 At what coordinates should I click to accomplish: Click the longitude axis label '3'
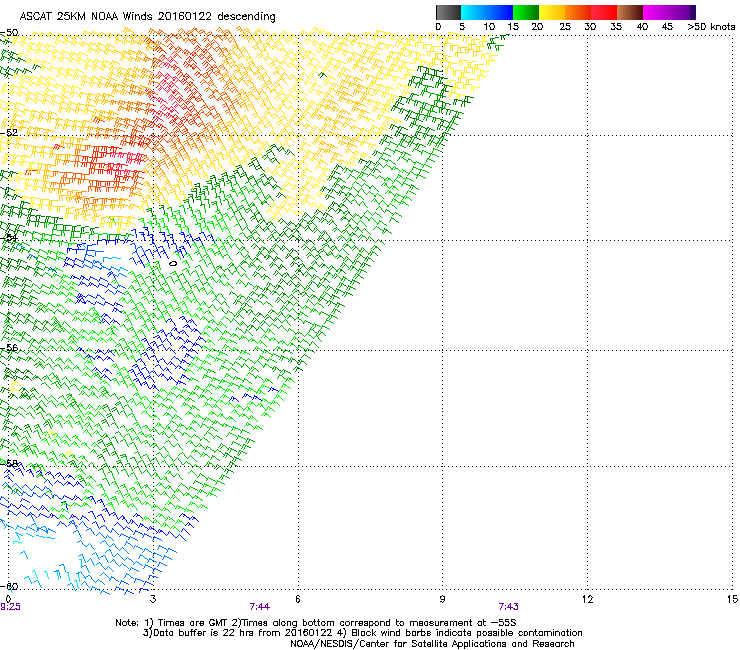click(x=153, y=599)
